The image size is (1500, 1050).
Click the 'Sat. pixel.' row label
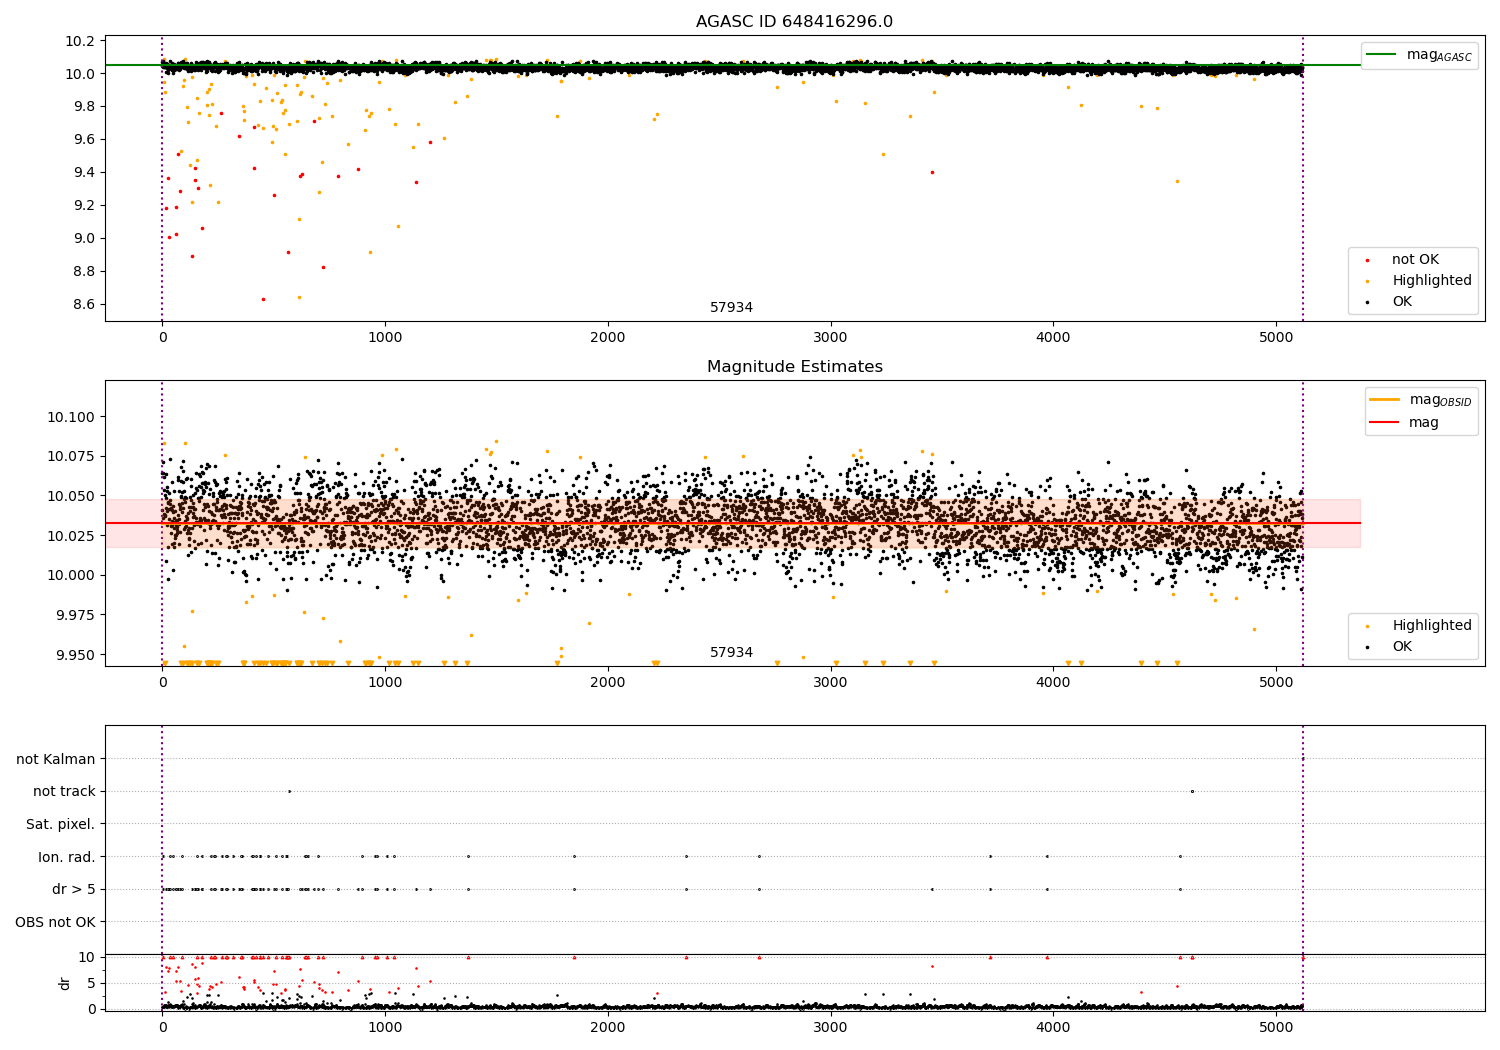(x=61, y=825)
